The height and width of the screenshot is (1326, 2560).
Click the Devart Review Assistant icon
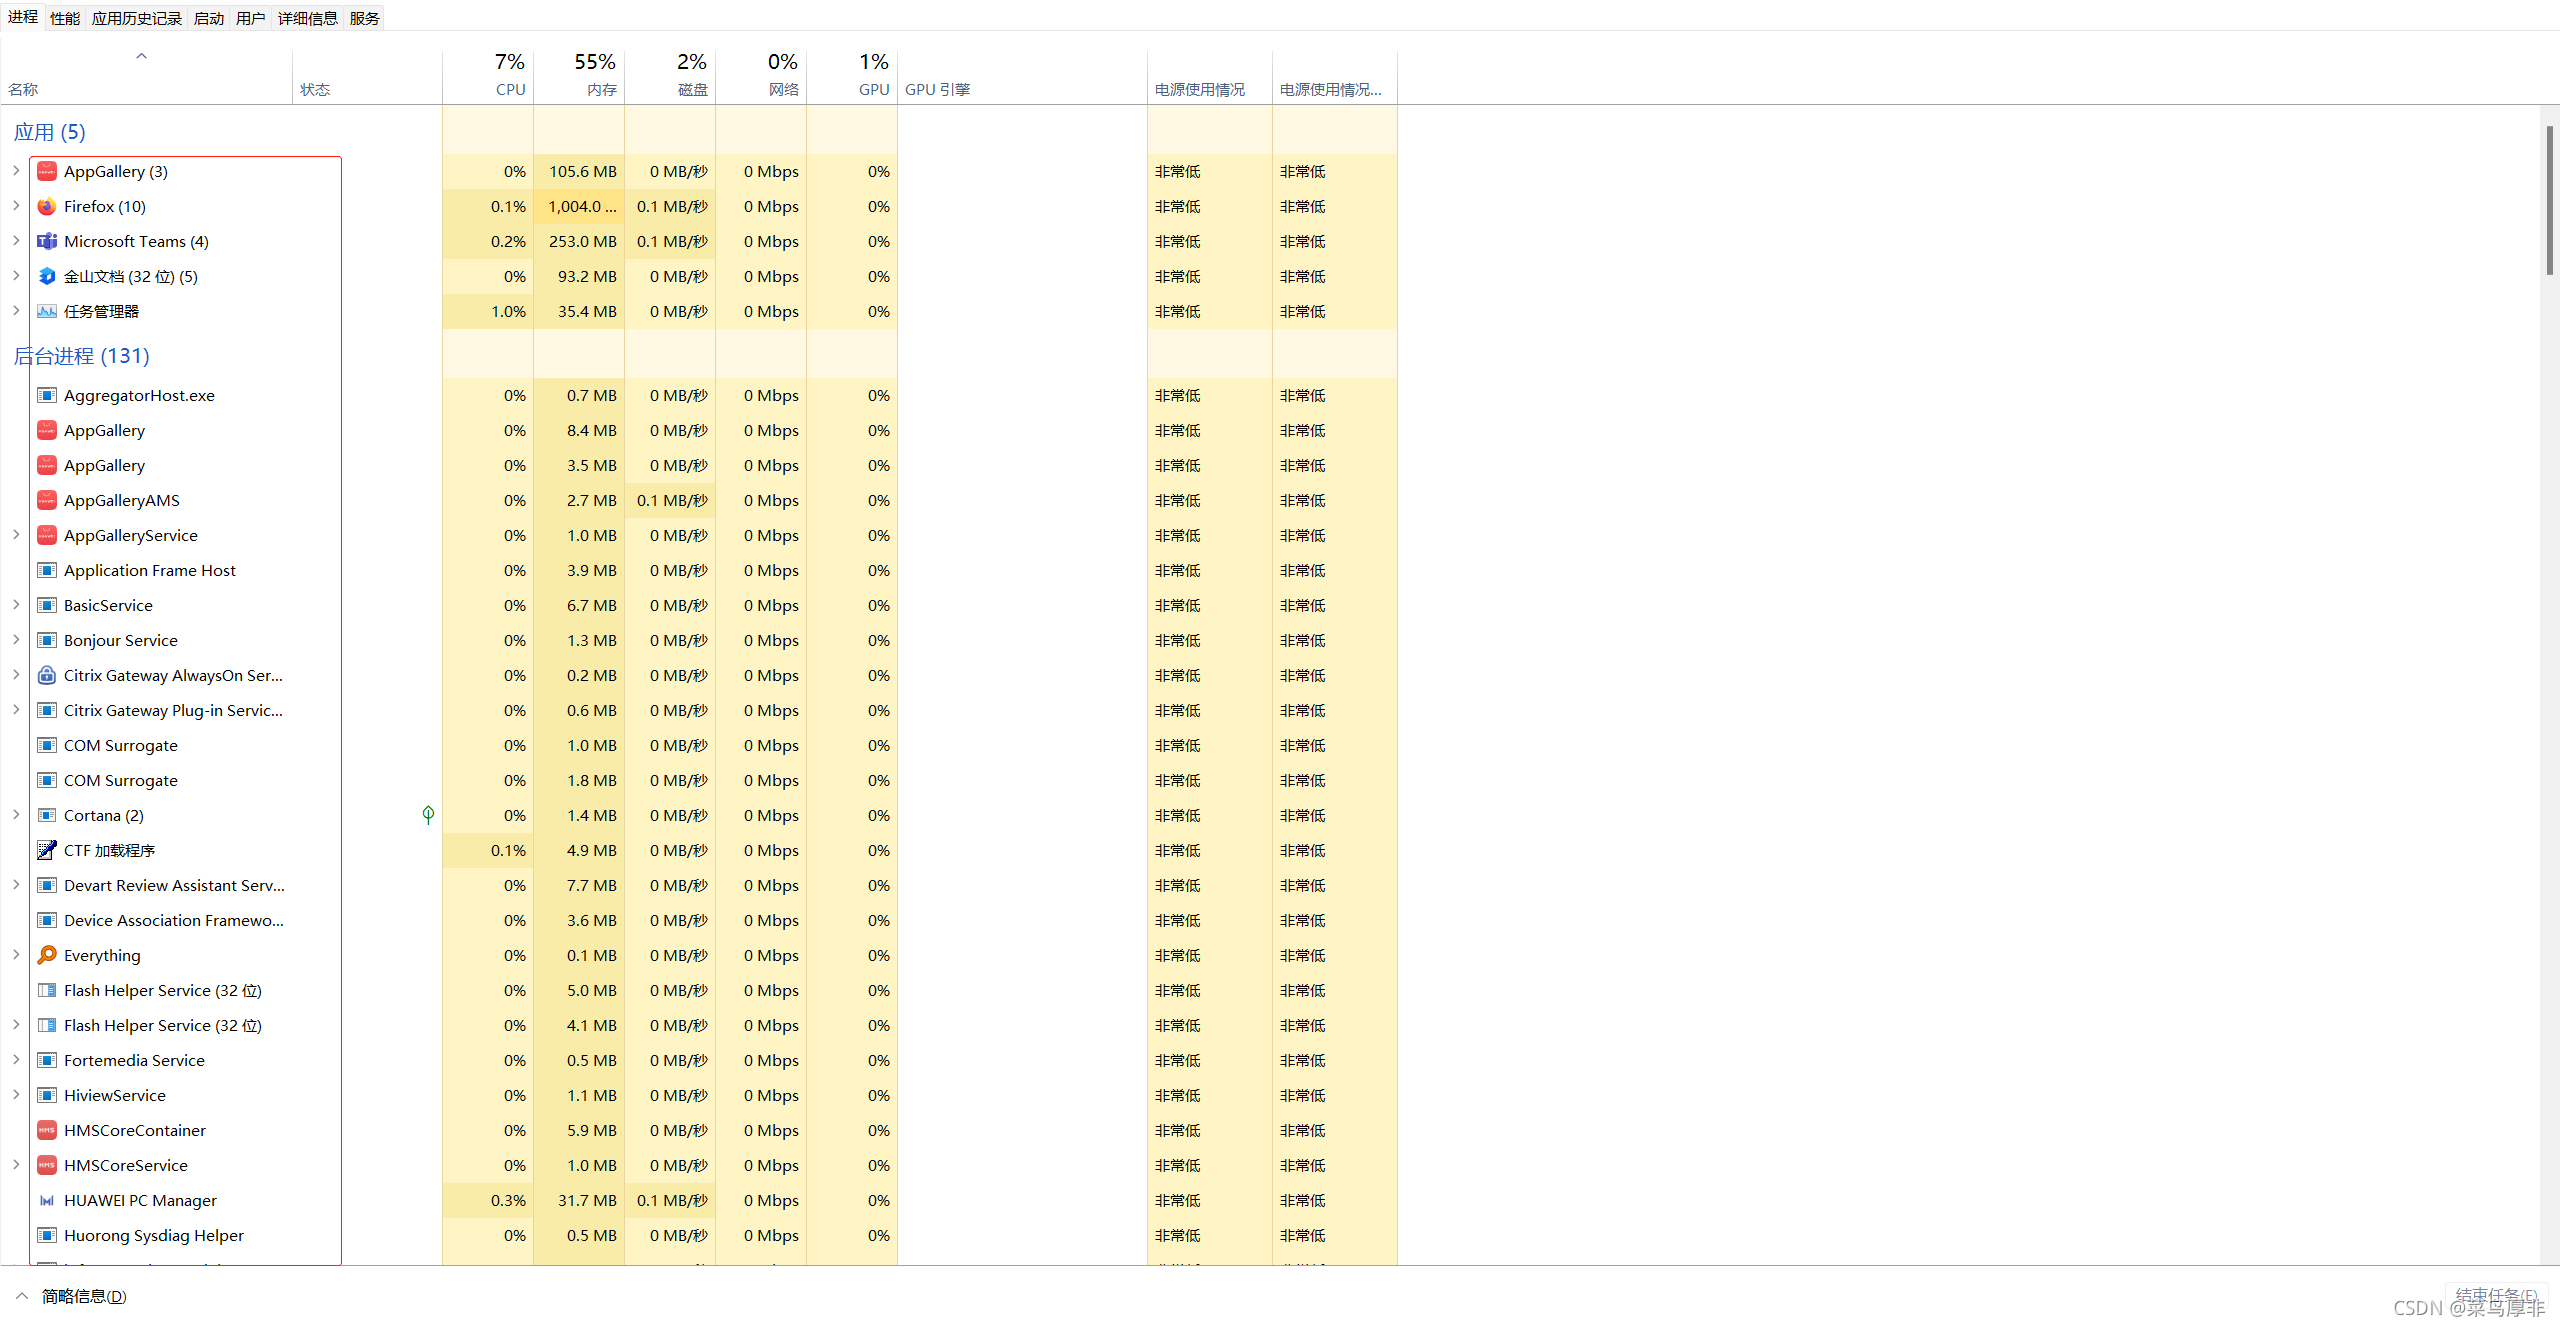[x=47, y=886]
